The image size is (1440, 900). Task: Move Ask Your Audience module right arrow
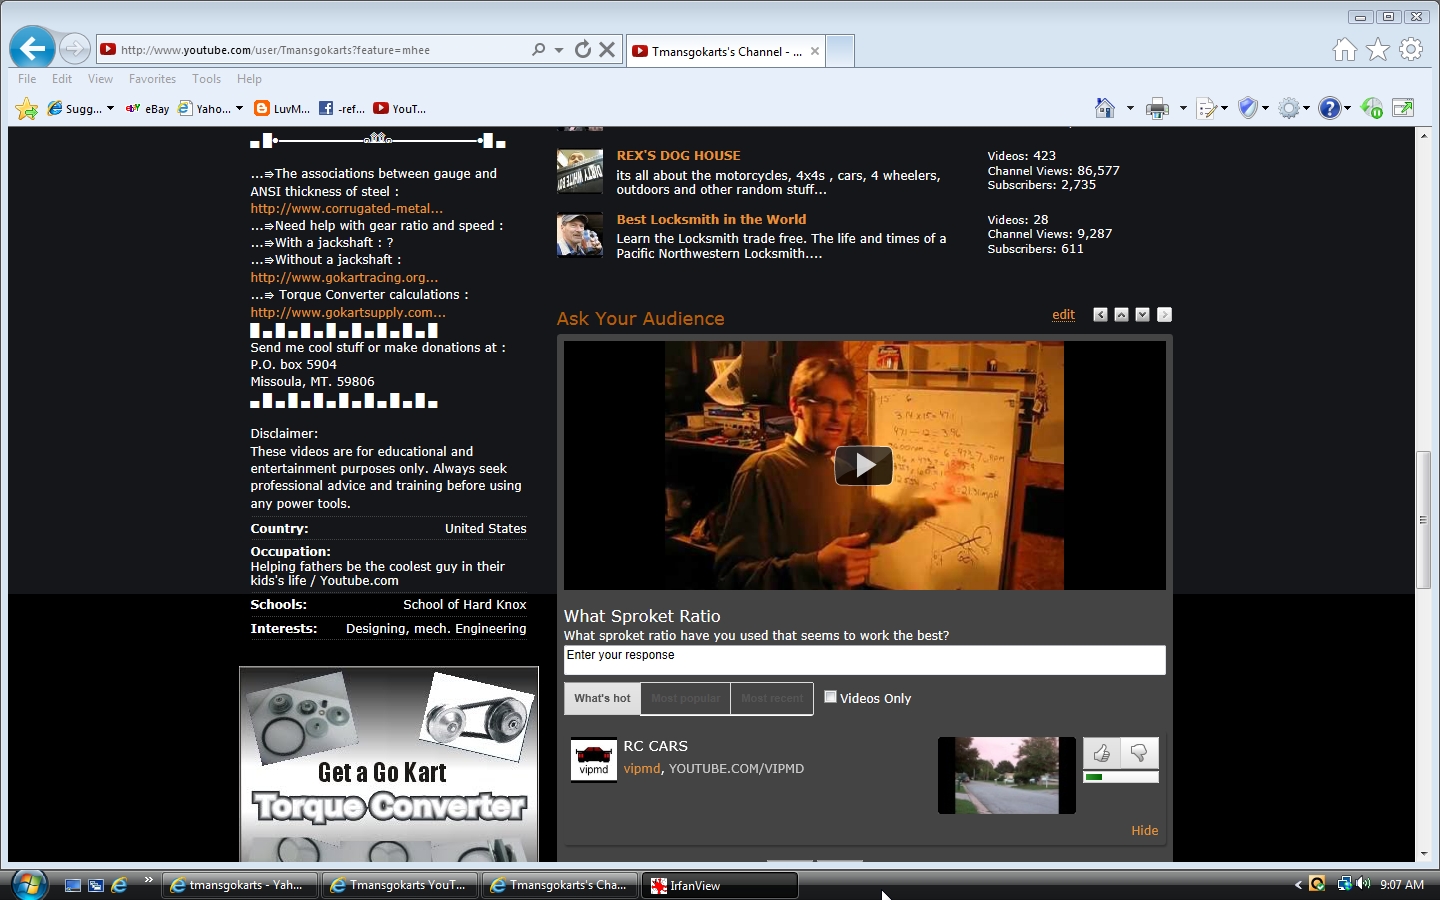[x=1164, y=315]
